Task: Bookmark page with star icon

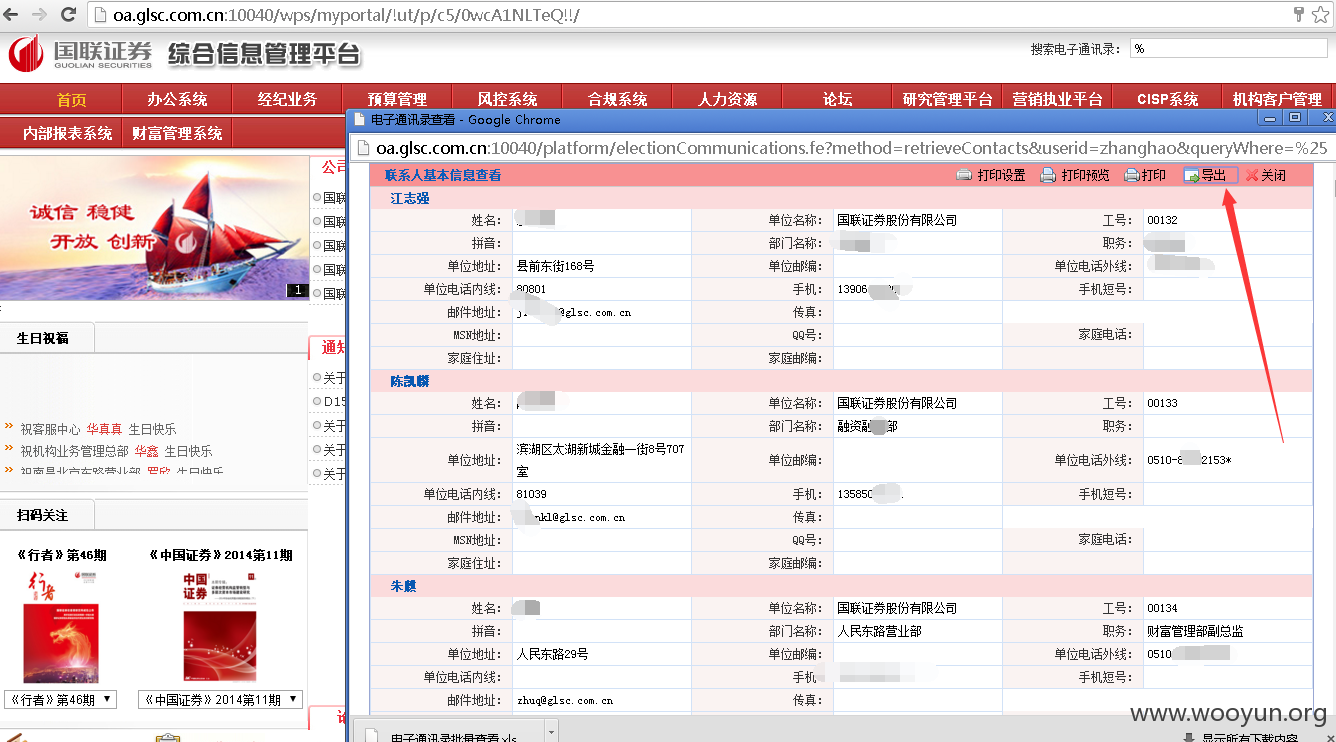Action: pyautogui.click(x=1321, y=15)
